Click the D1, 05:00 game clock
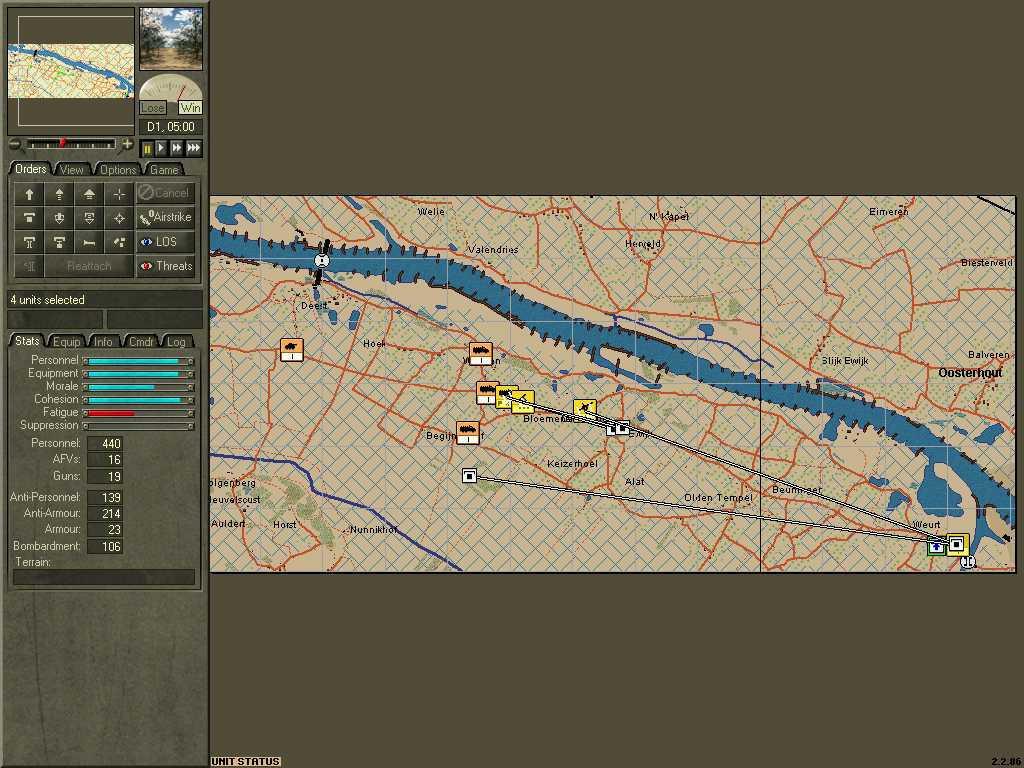The height and width of the screenshot is (768, 1024). coord(171,127)
